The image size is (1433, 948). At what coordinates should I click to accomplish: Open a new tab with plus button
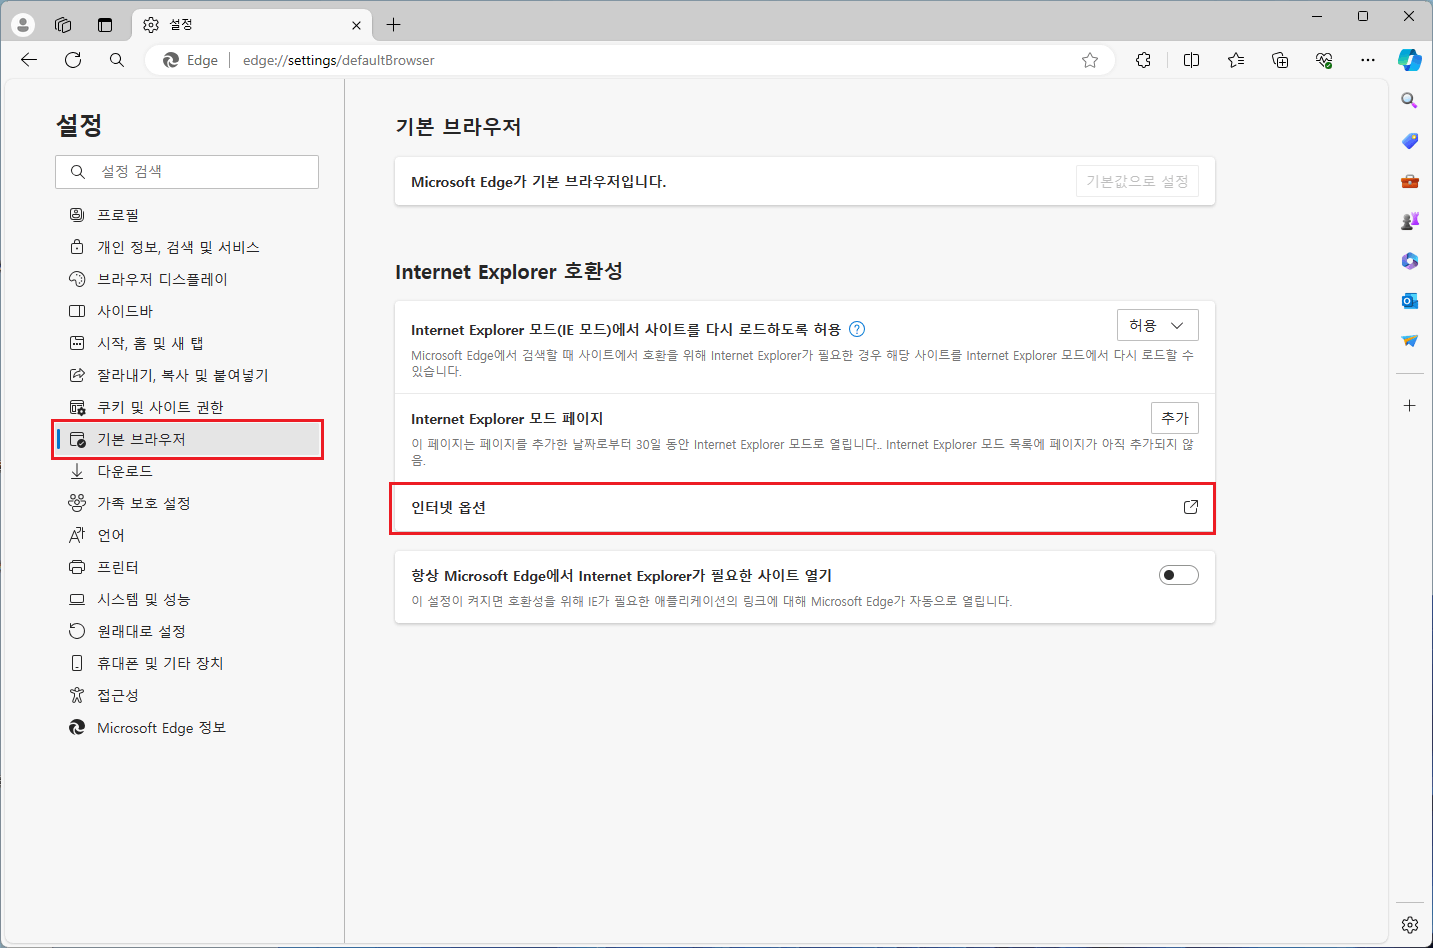(x=394, y=25)
